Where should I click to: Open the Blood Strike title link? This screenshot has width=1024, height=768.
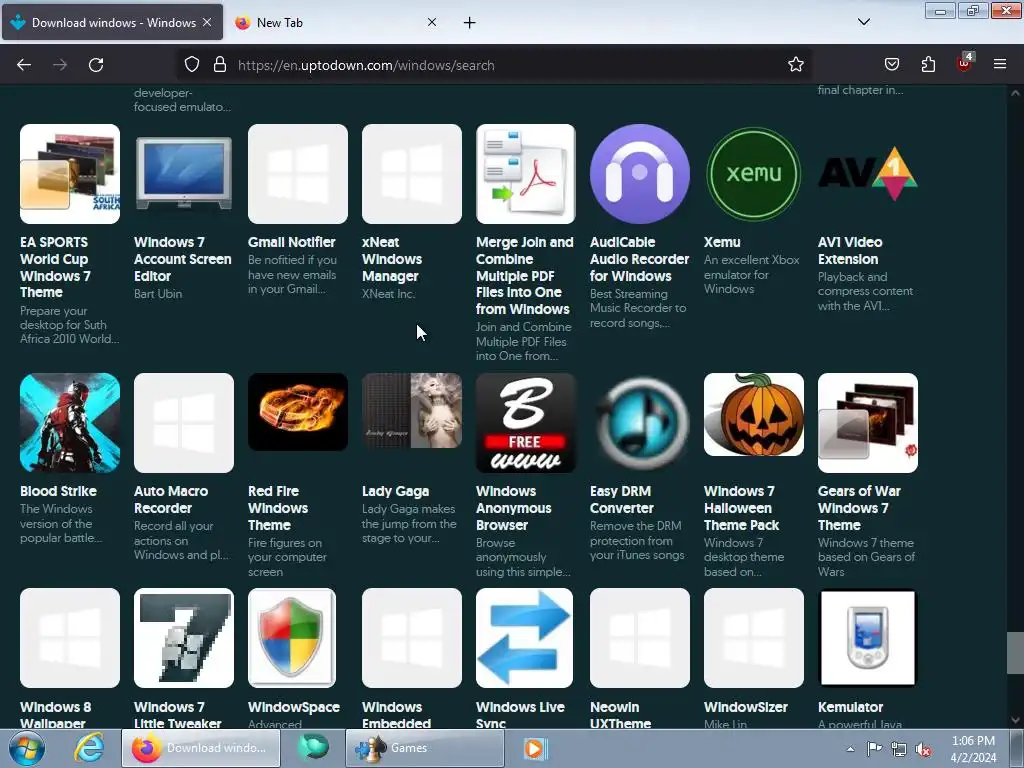(x=58, y=491)
